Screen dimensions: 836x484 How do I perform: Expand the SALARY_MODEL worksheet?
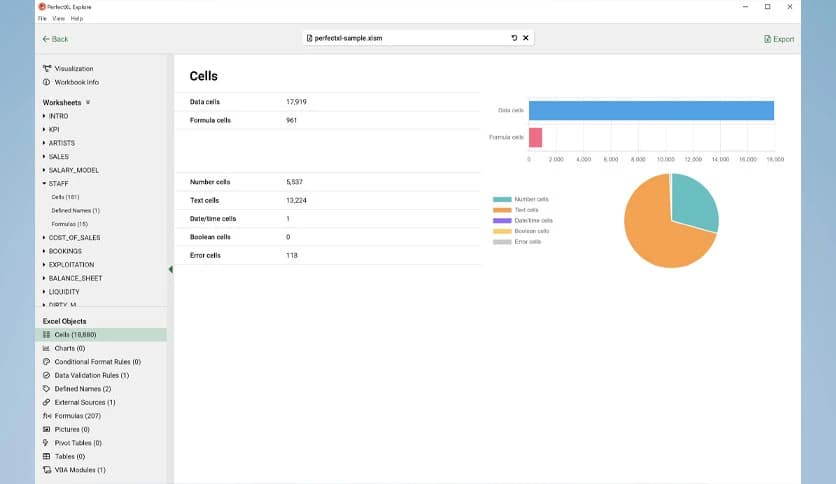coord(44,170)
